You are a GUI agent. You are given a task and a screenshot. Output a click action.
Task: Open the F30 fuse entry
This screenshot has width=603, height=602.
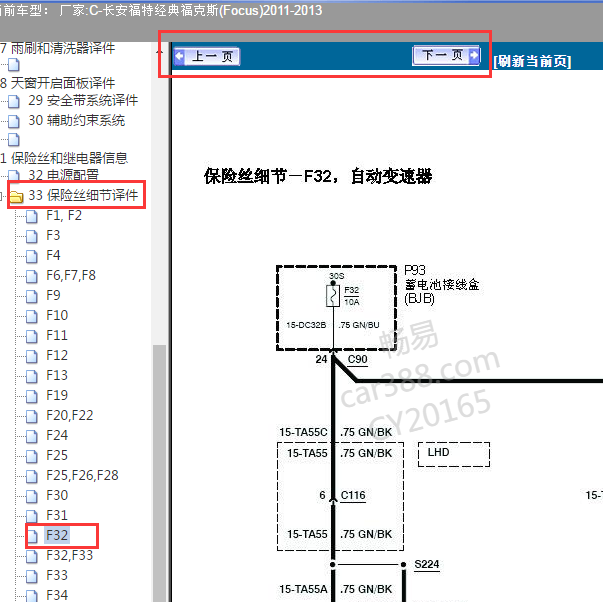(57, 495)
